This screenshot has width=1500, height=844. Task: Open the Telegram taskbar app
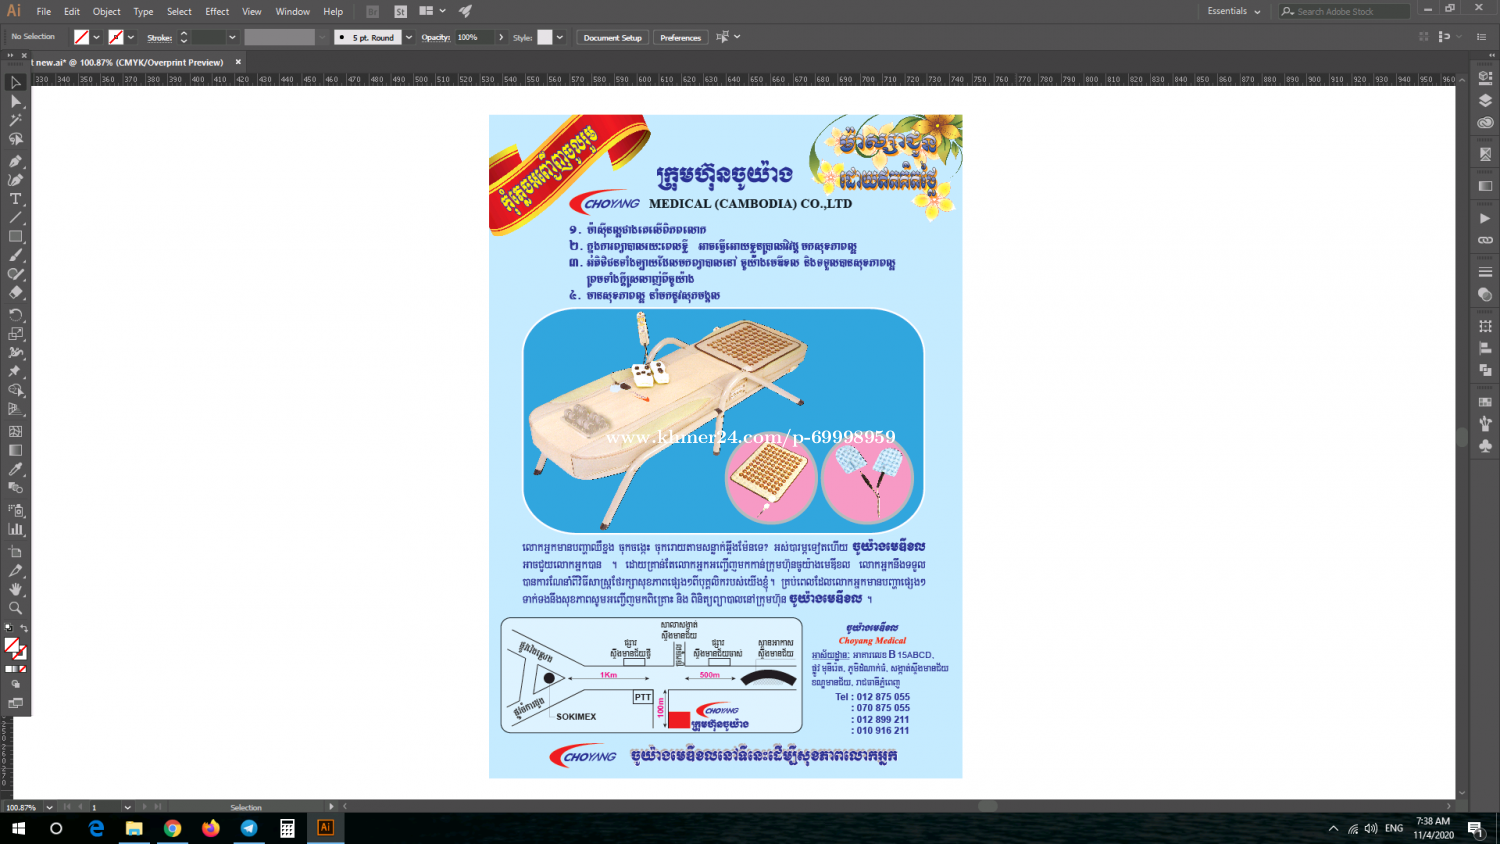tap(249, 828)
